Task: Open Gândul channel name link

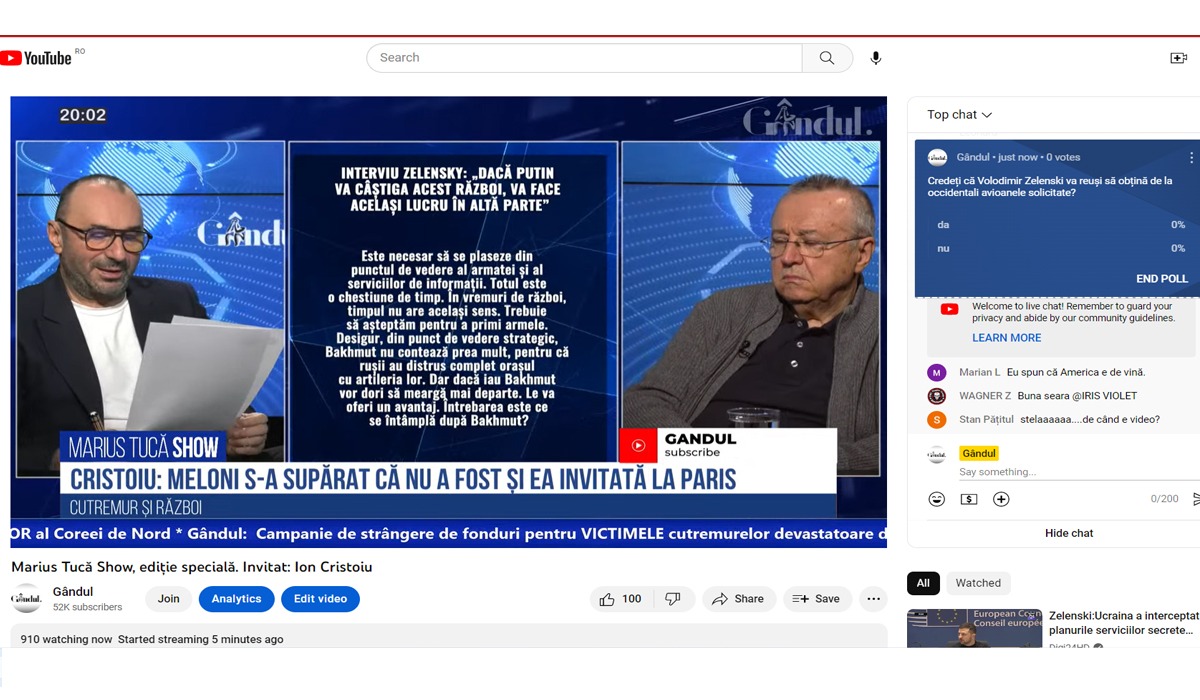Action: pos(73,592)
